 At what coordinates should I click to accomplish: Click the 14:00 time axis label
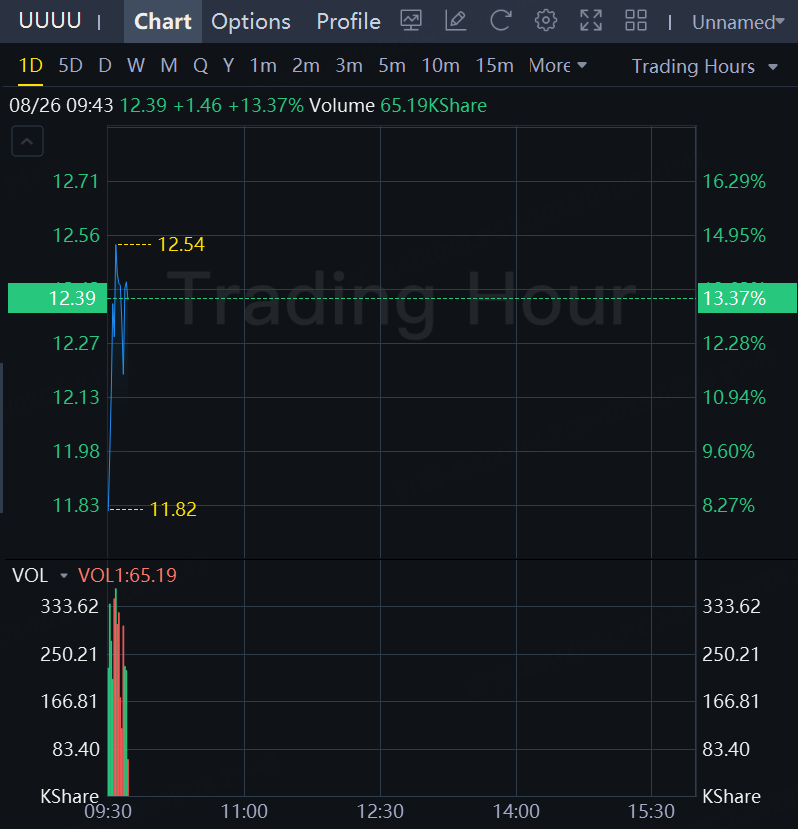pyautogui.click(x=516, y=811)
